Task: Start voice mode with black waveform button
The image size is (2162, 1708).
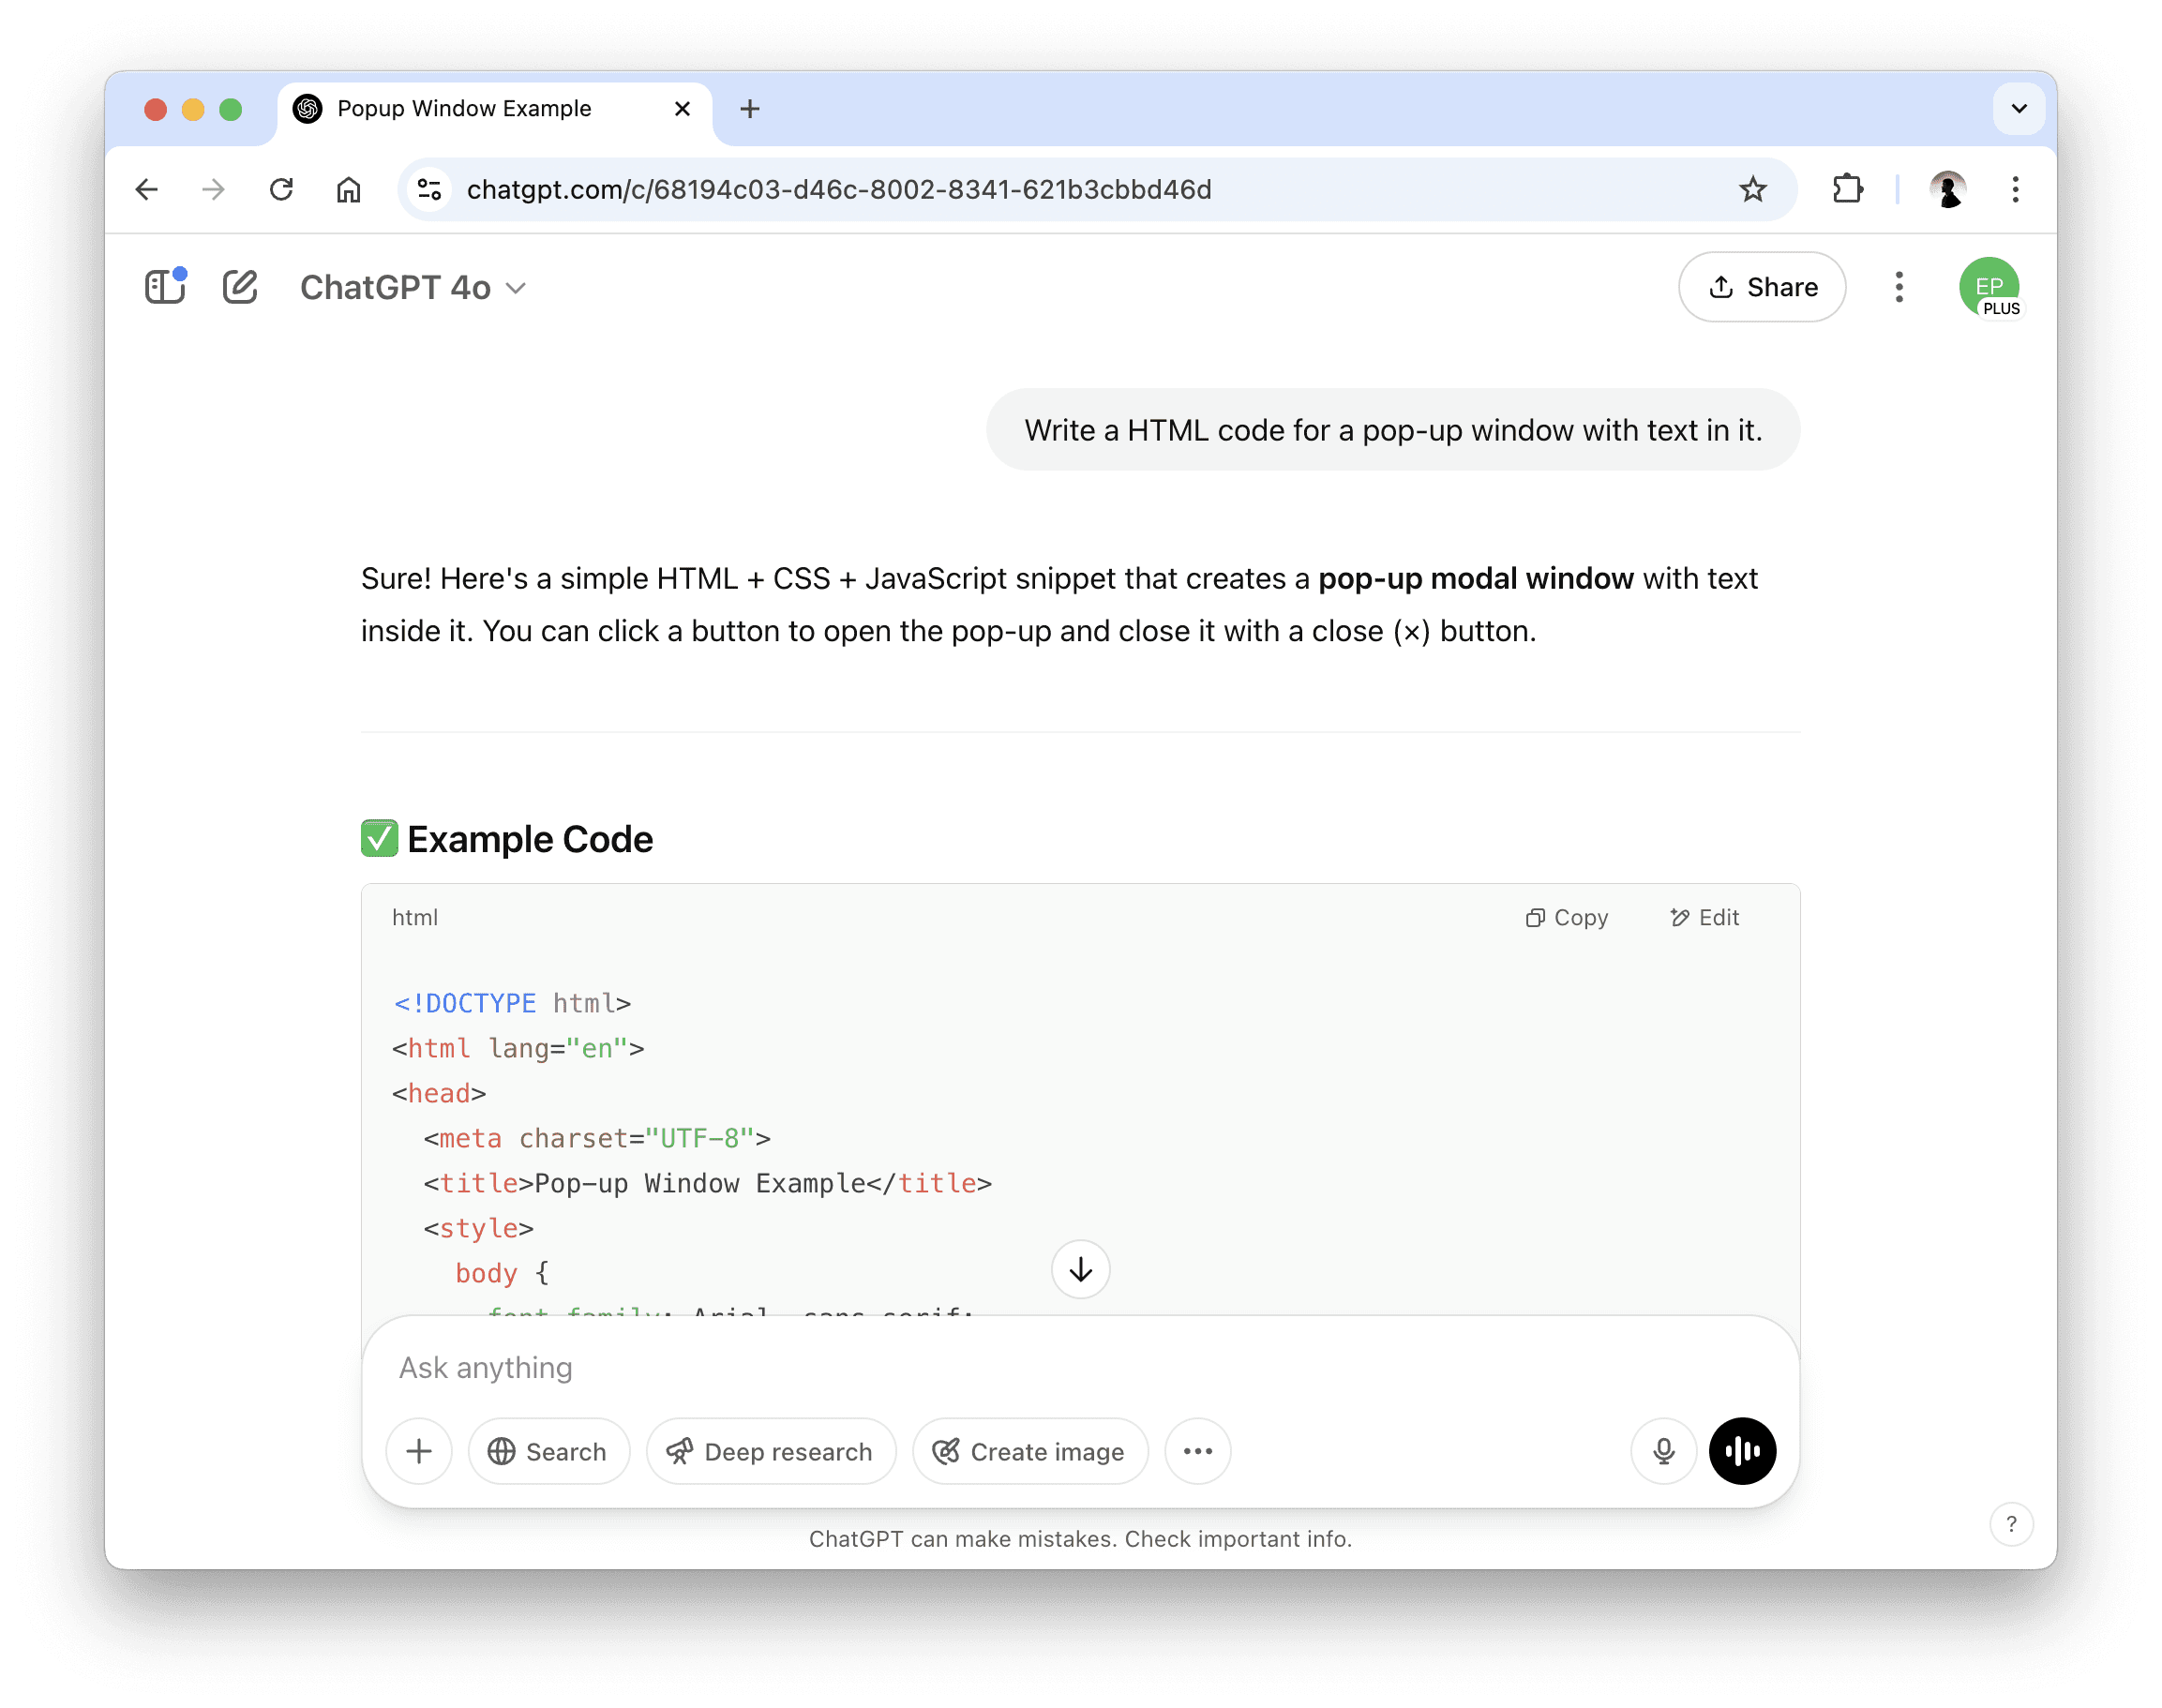Action: [x=1742, y=1451]
